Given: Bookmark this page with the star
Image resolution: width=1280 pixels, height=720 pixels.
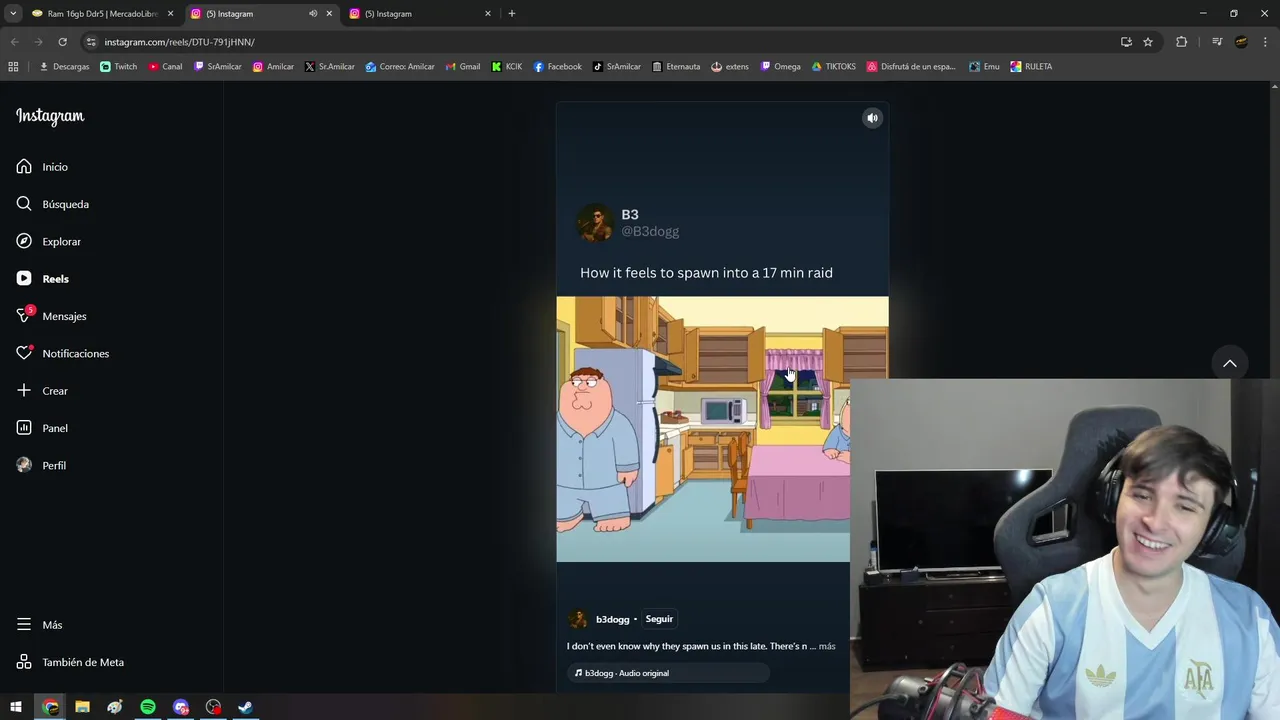Looking at the screenshot, I should pos(1148,42).
